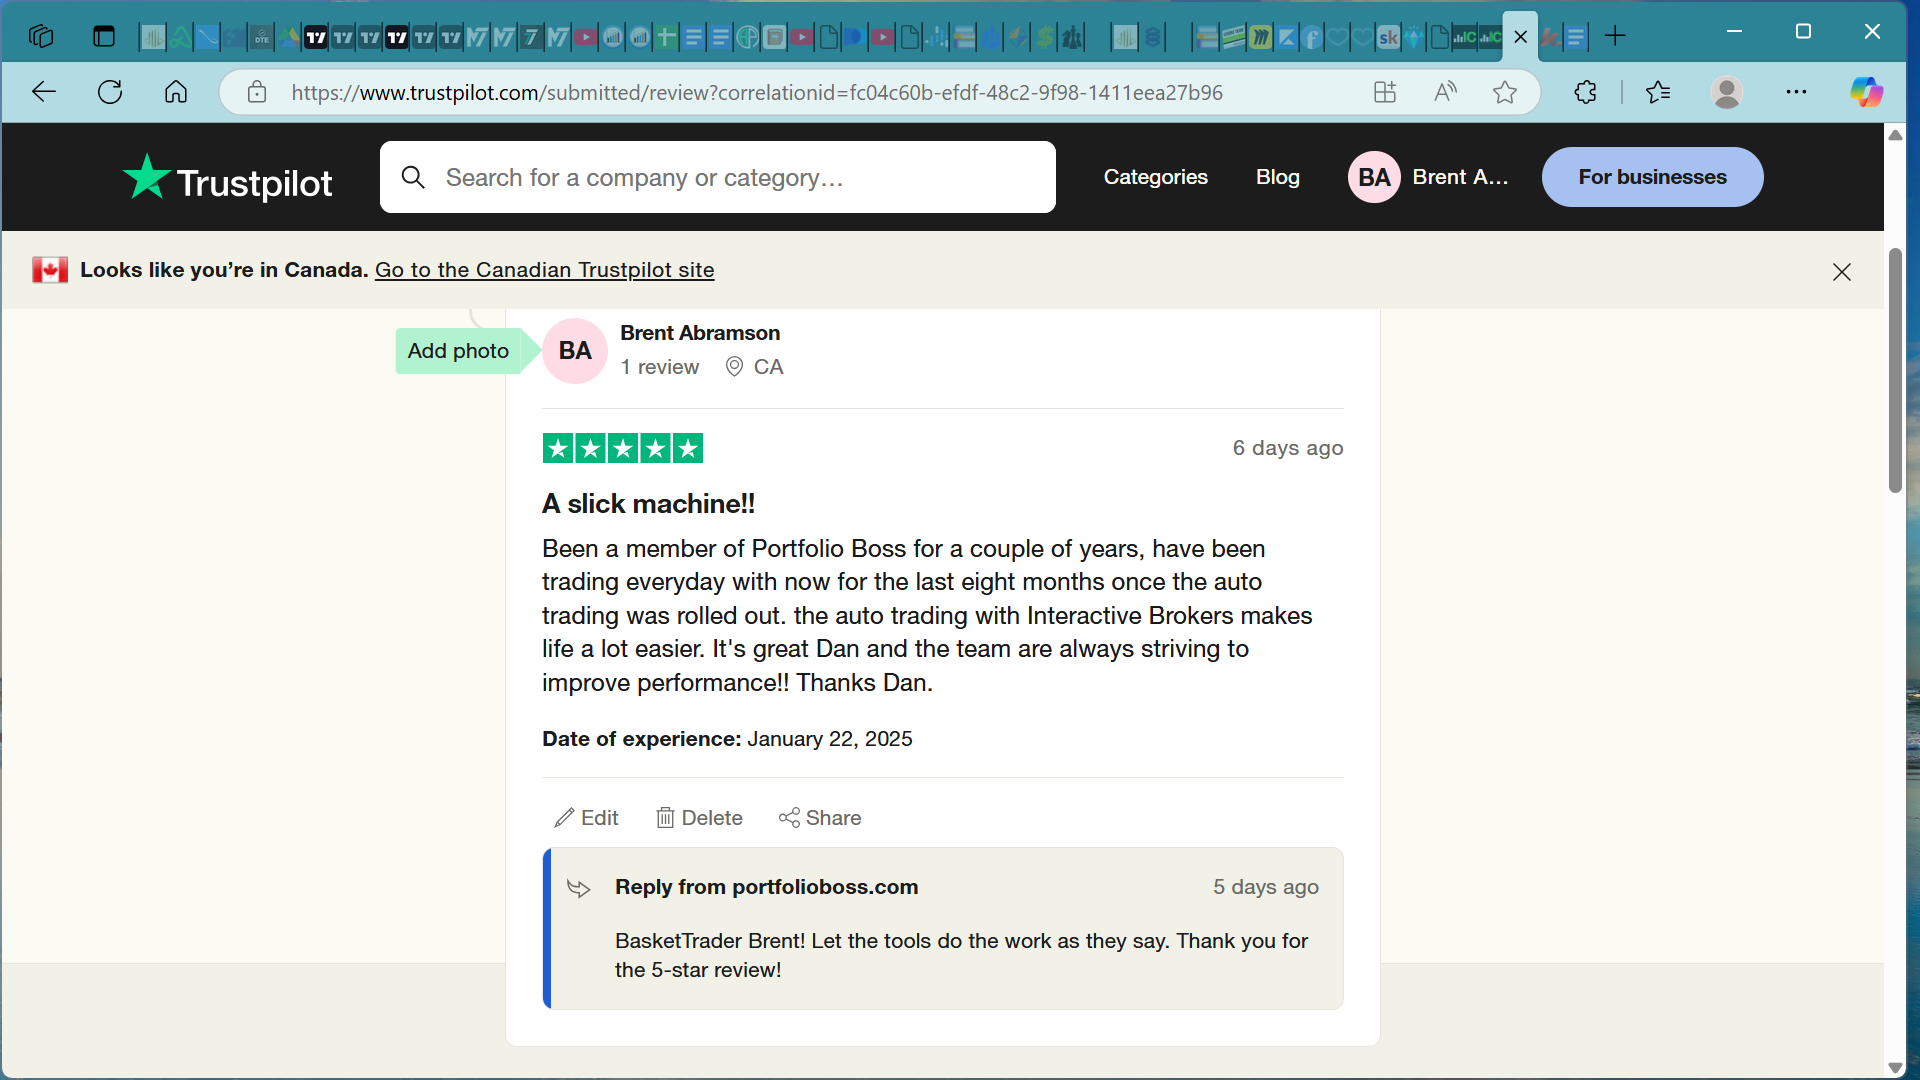The image size is (1920, 1080).
Task: Open the Copilot sidebar icon
Action: tap(1865, 92)
